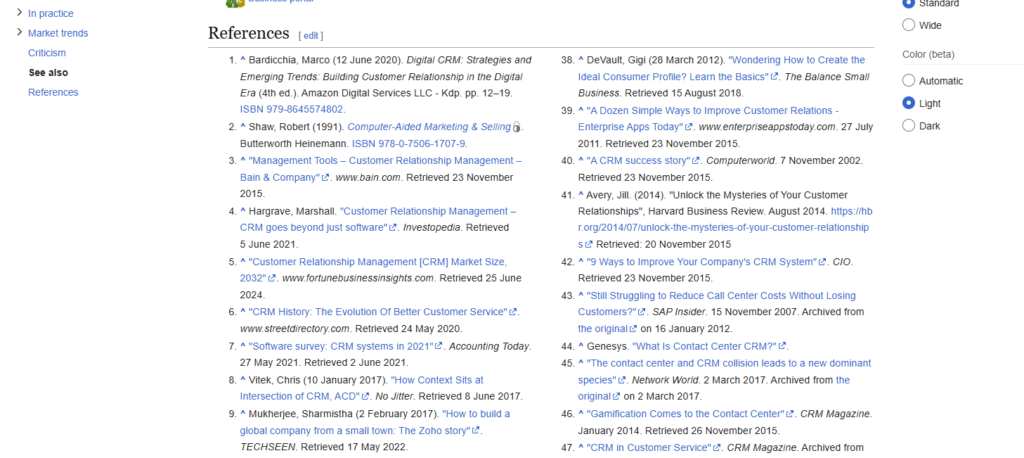Image resolution: width=1024 pixels, height=458 pixels.
Task: Open Wondering How to Create Ideal Consumer Profile link
Action: coord(722,68)
